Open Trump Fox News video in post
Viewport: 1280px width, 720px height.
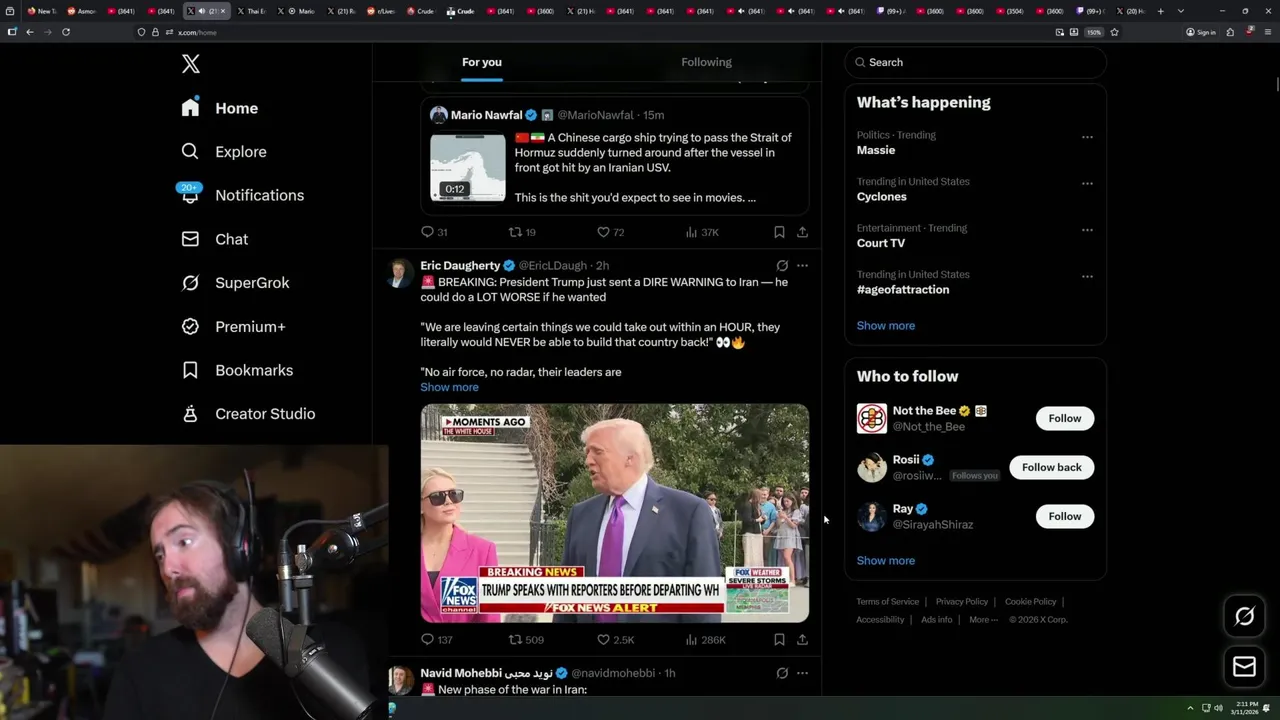(x=614, y=513)
